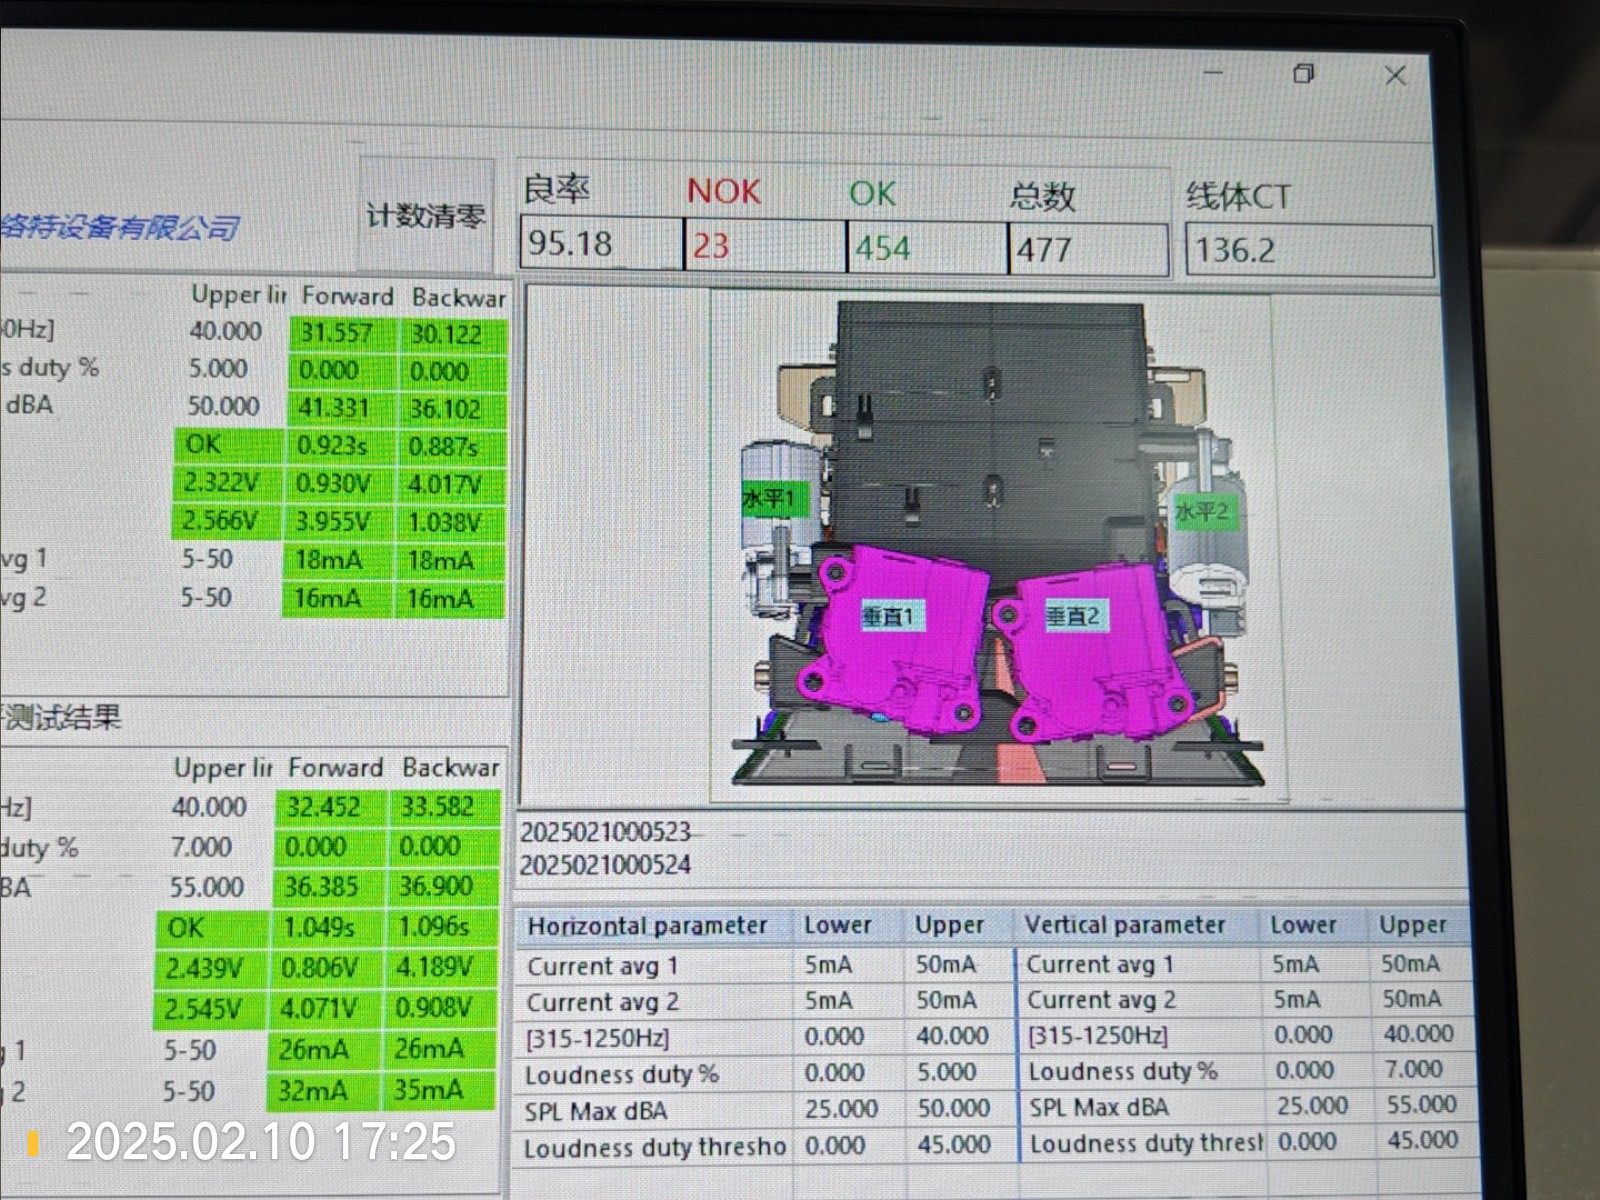The height and width of the screenshot is (1200, 1600).
Task: Select serial number 2025021000523 in the list
Action: coord(605,832)
